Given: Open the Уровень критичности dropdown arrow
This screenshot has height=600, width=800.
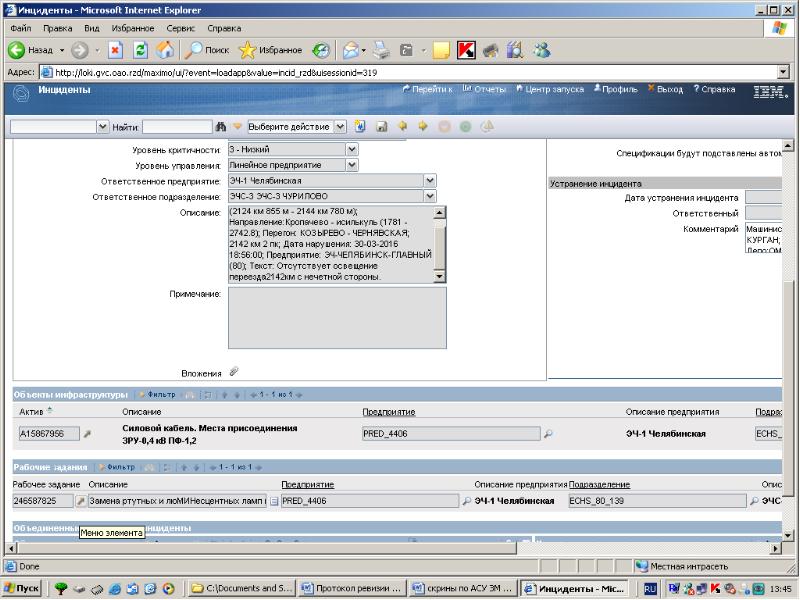Looking at the screenshot, I should click(x=352, y=149).
